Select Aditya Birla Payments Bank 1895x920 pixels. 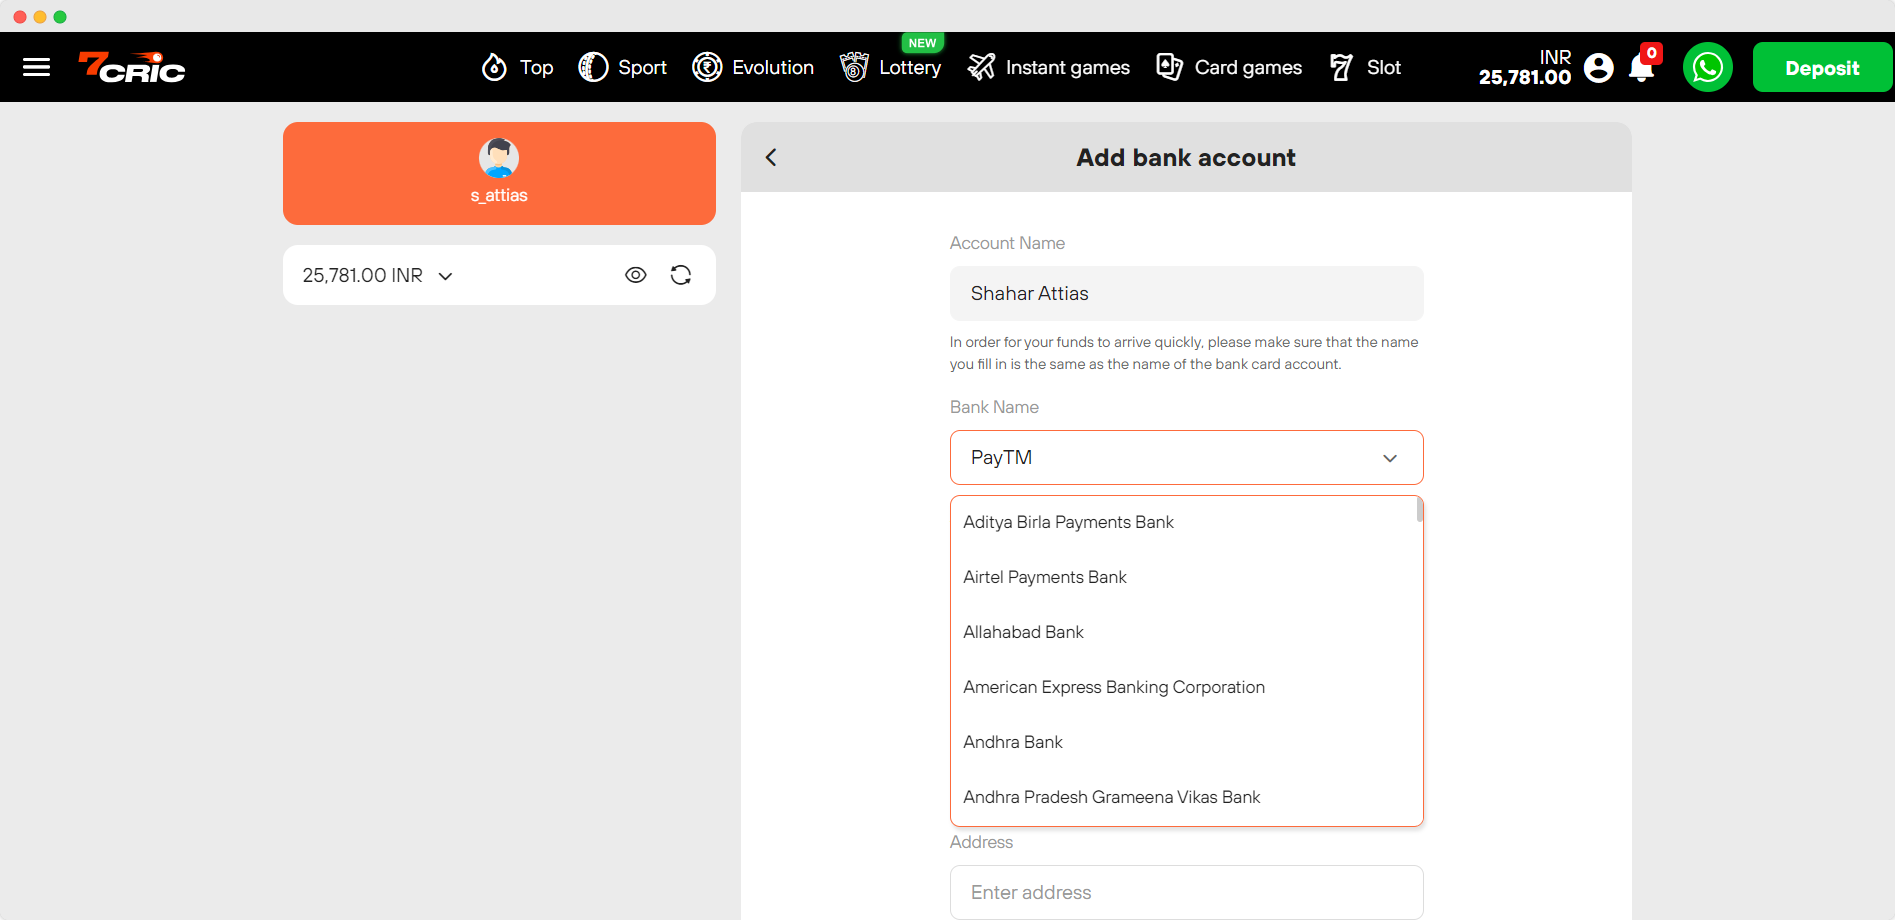click(1186, 522)
